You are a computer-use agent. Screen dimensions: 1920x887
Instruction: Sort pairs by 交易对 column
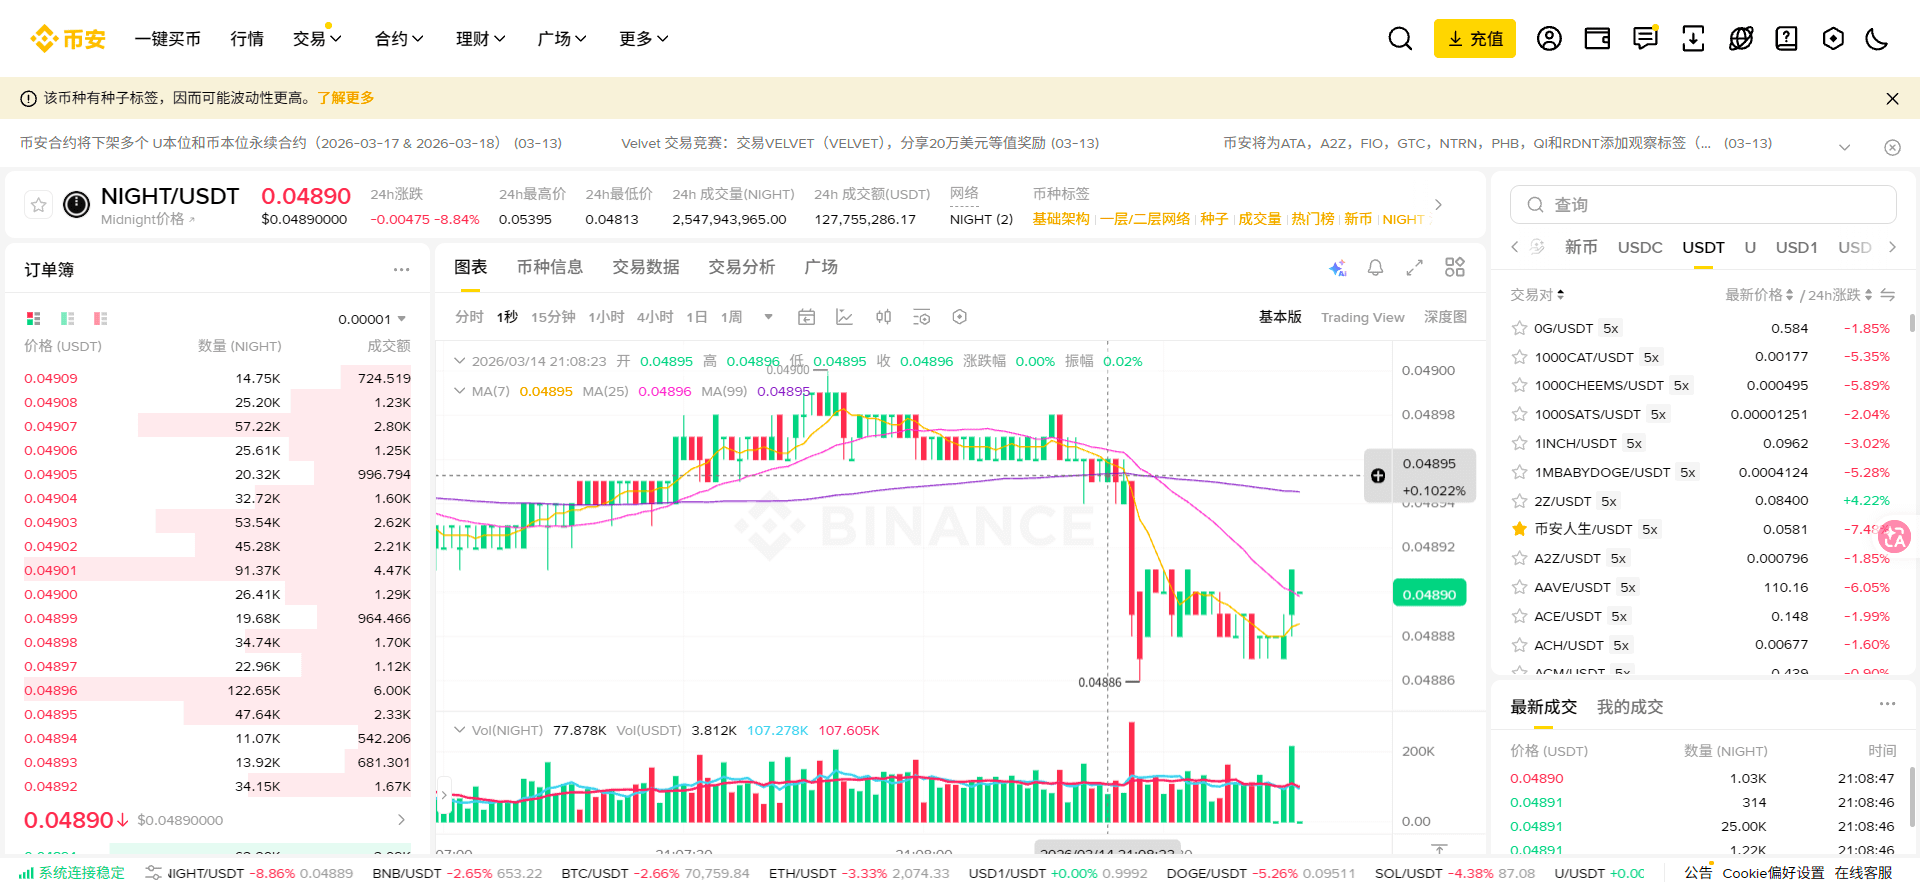[1537, 295]
